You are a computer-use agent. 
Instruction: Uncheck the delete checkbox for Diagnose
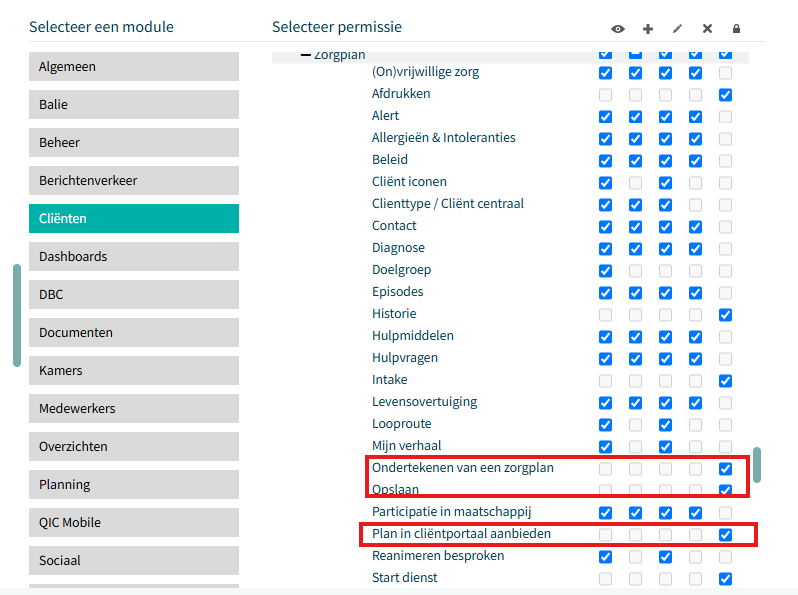point(695,249)
